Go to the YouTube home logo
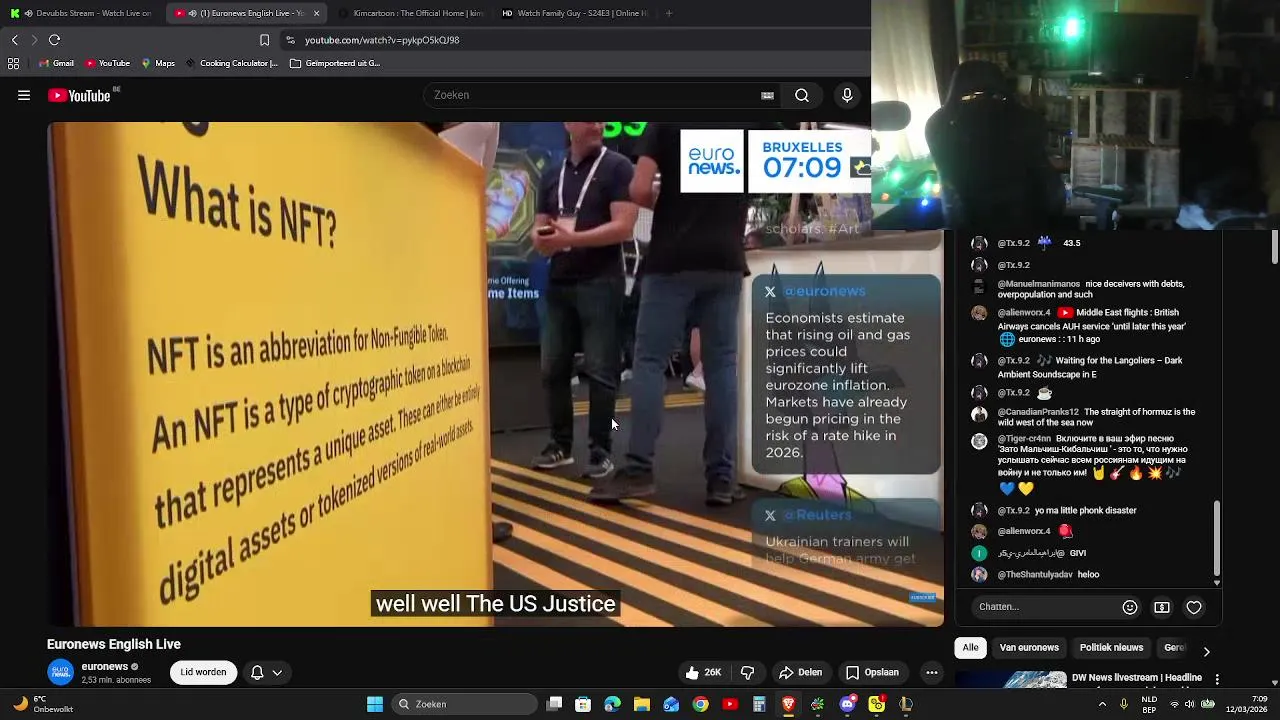Screen dimensions: 1280x720 (x=80, y=95)
